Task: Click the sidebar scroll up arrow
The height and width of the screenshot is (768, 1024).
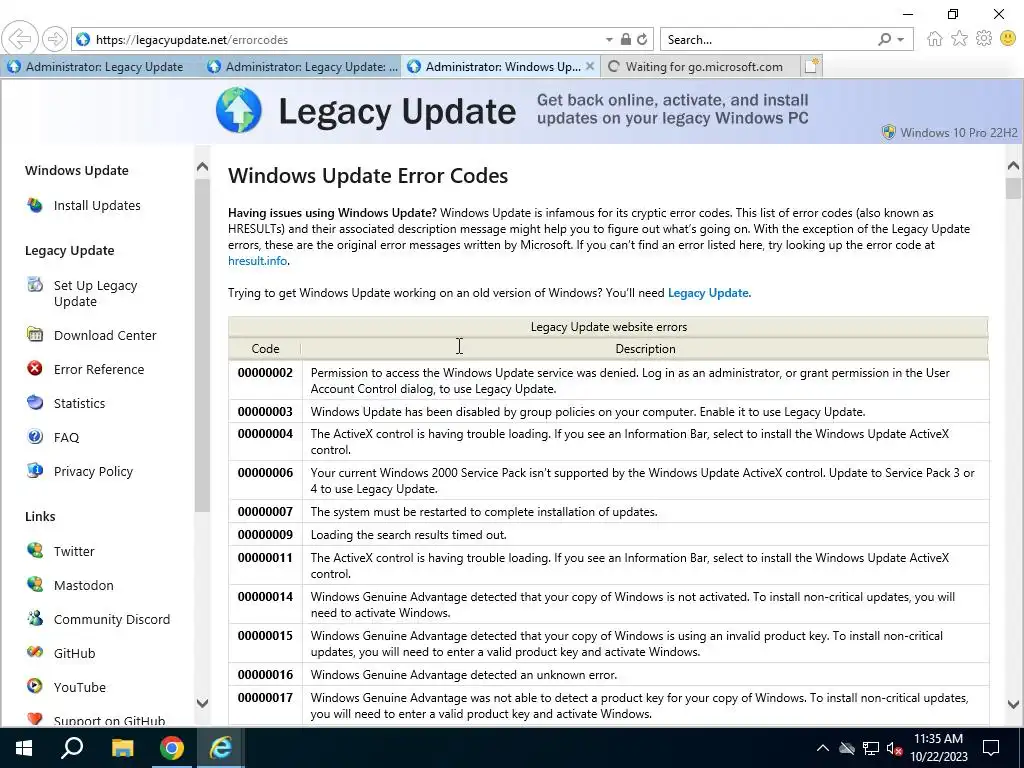Action: [x=202, y=167]
